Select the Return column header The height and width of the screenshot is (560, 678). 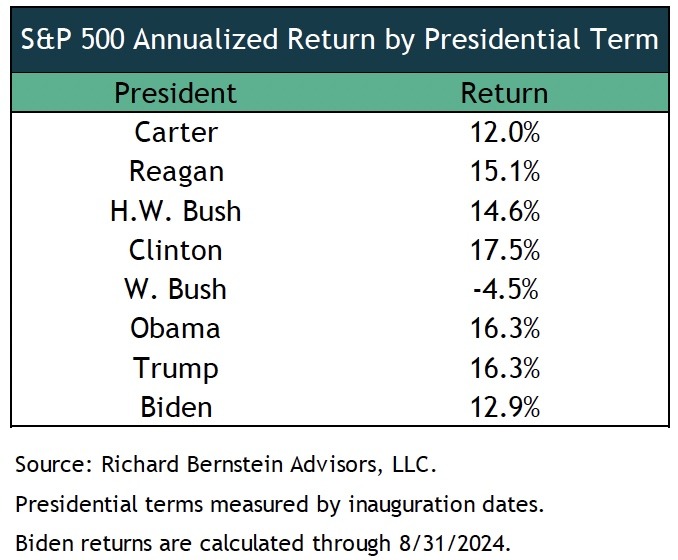click(x=504, y=93)
